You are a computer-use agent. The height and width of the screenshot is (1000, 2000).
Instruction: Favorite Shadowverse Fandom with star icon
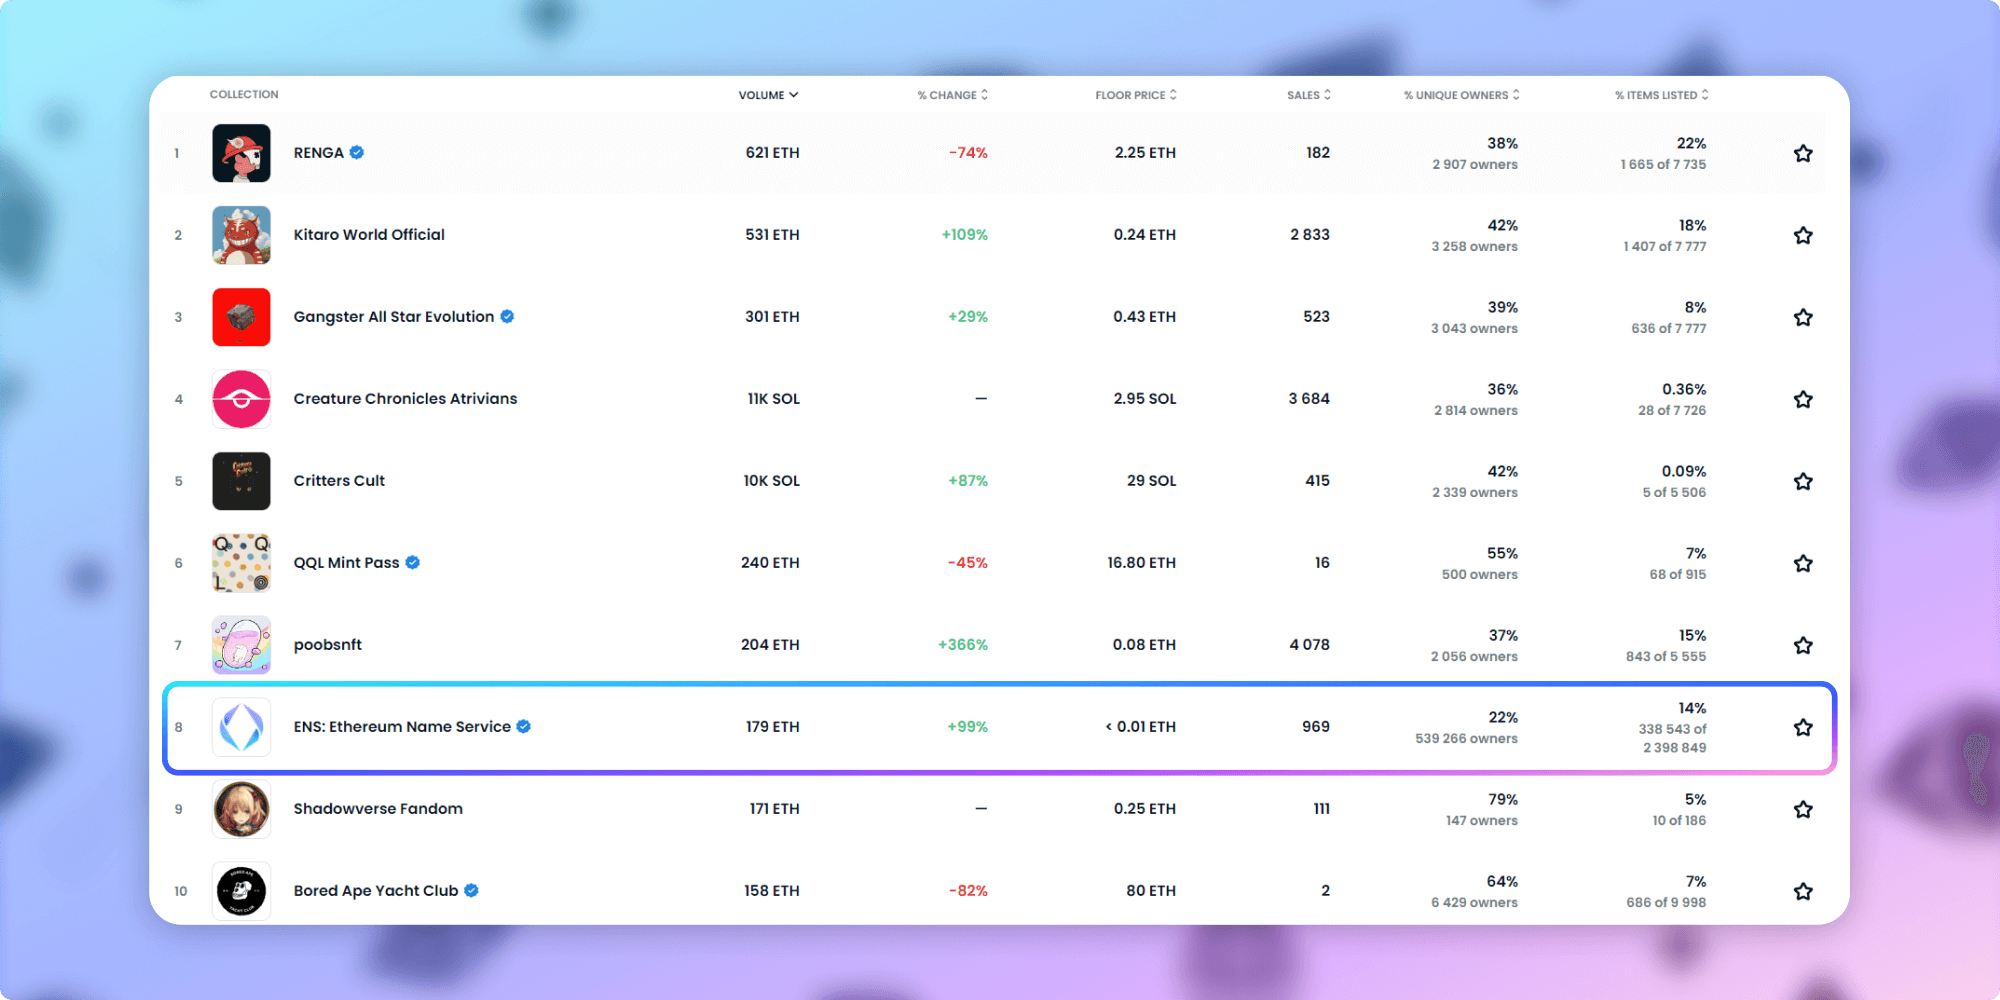click(1803, 809)
